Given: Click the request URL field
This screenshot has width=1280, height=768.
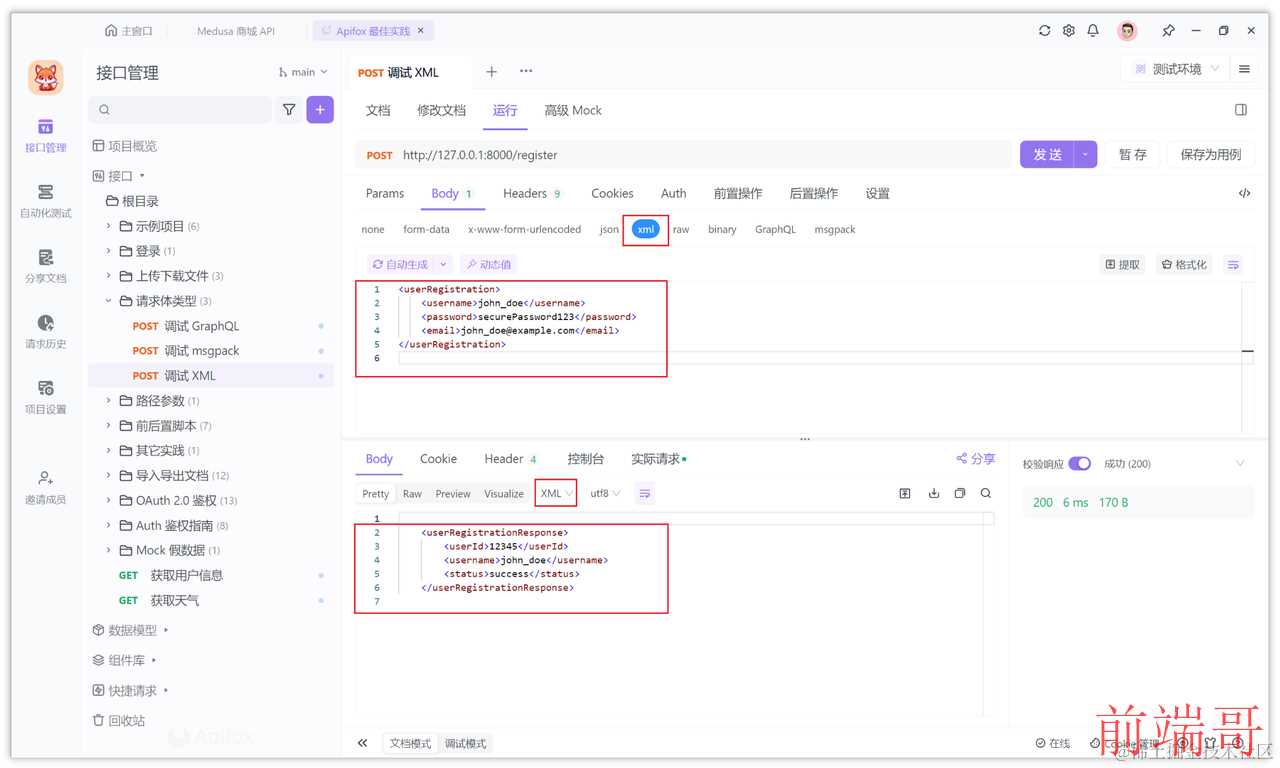Looking at the screenshot, I should (x=683, y=155).
